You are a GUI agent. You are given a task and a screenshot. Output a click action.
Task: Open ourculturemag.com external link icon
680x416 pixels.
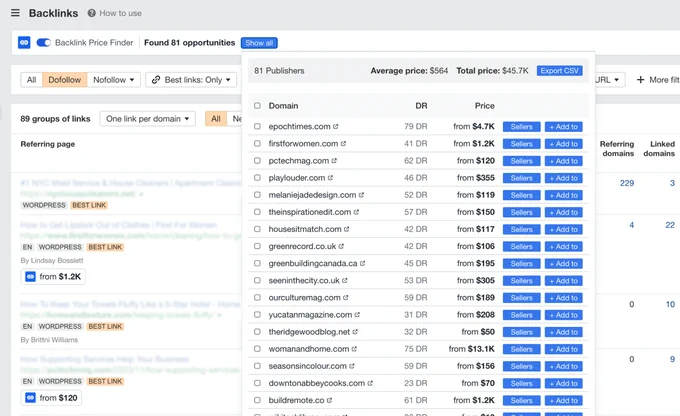[x=346, y=298]
